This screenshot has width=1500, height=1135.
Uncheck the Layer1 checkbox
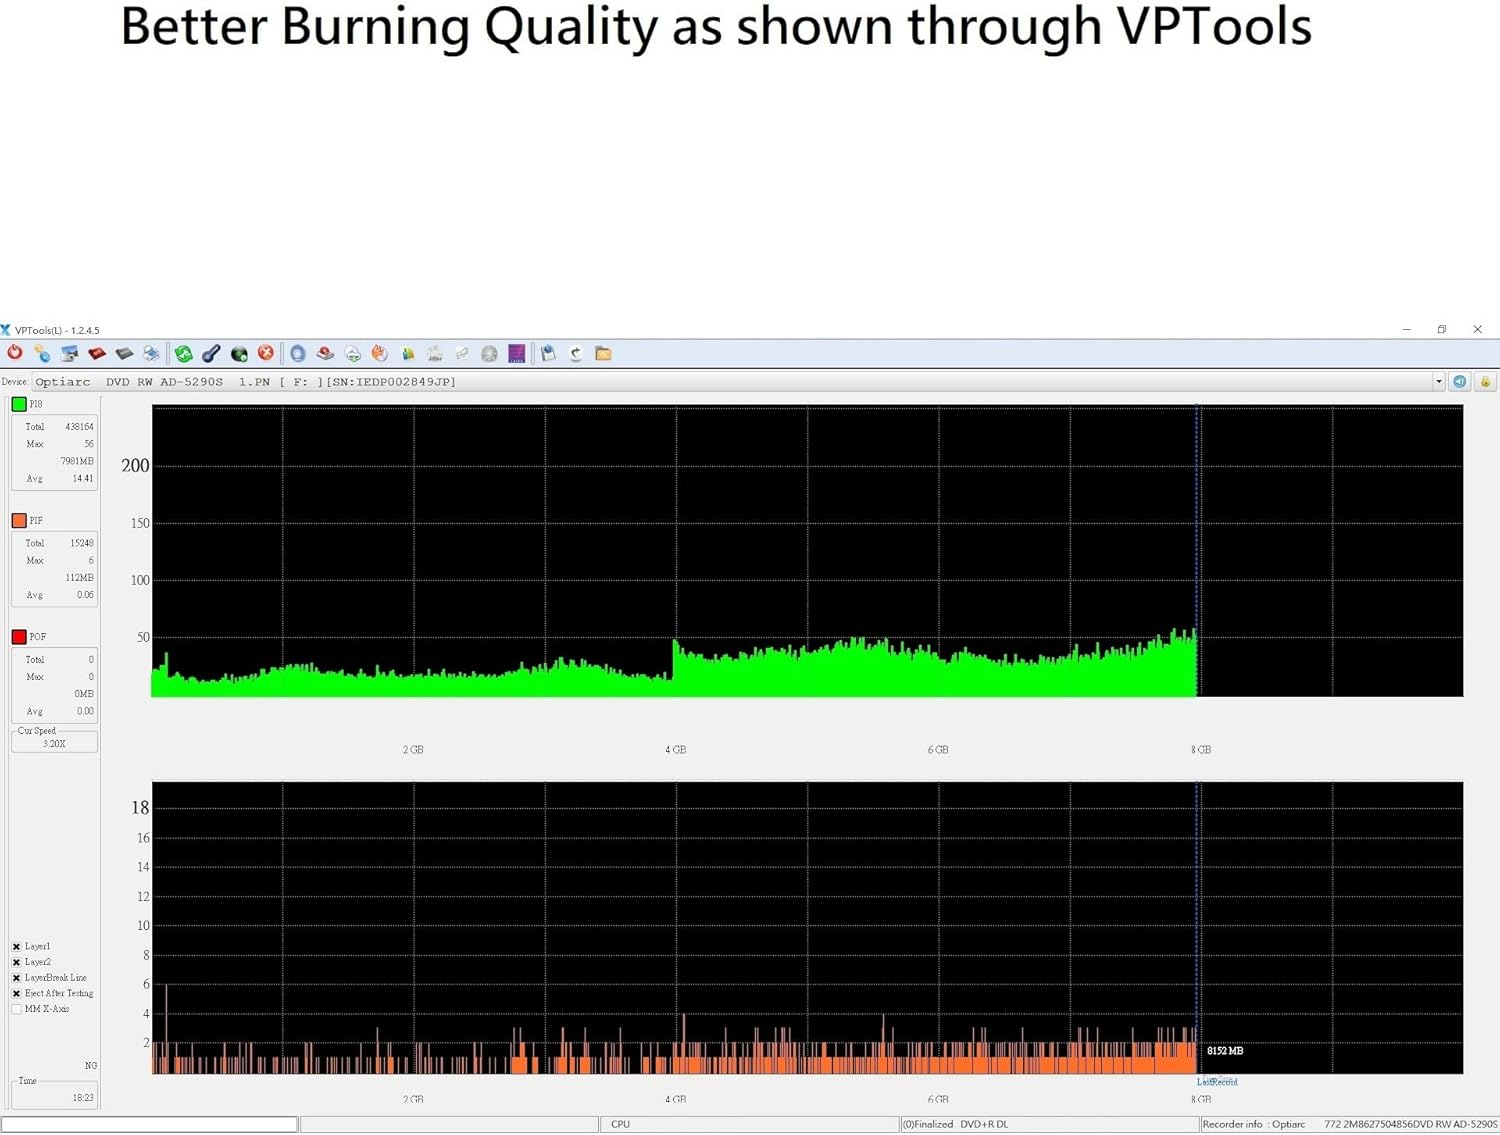17,946
